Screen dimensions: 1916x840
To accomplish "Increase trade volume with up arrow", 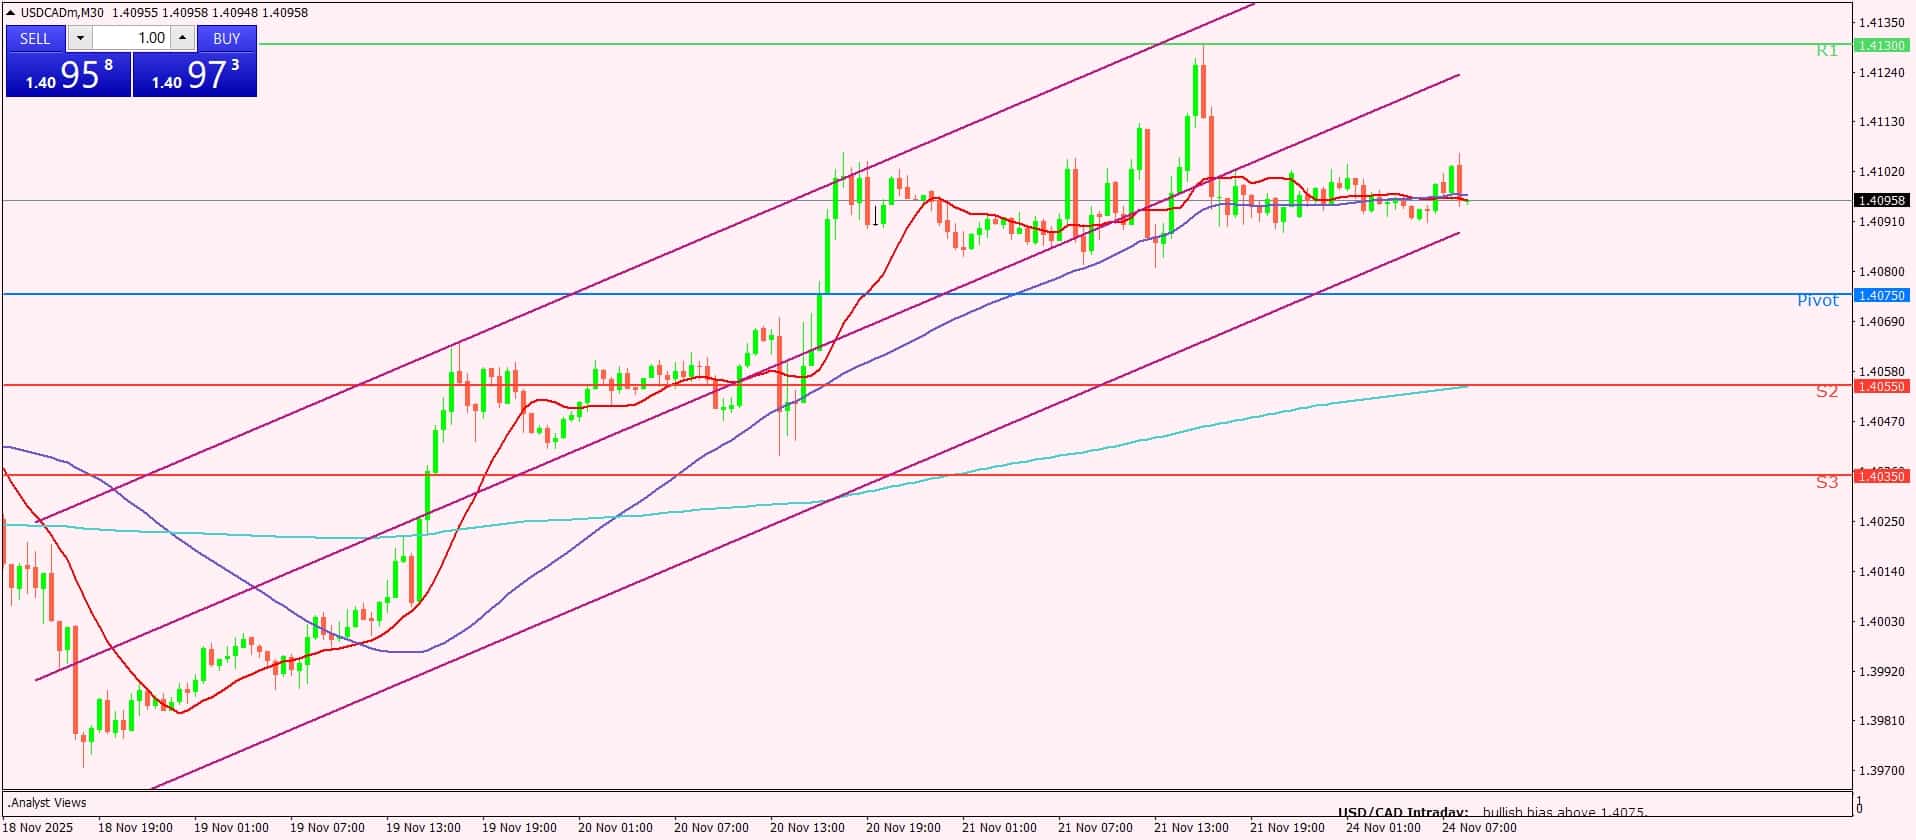I will pos(182,38).
